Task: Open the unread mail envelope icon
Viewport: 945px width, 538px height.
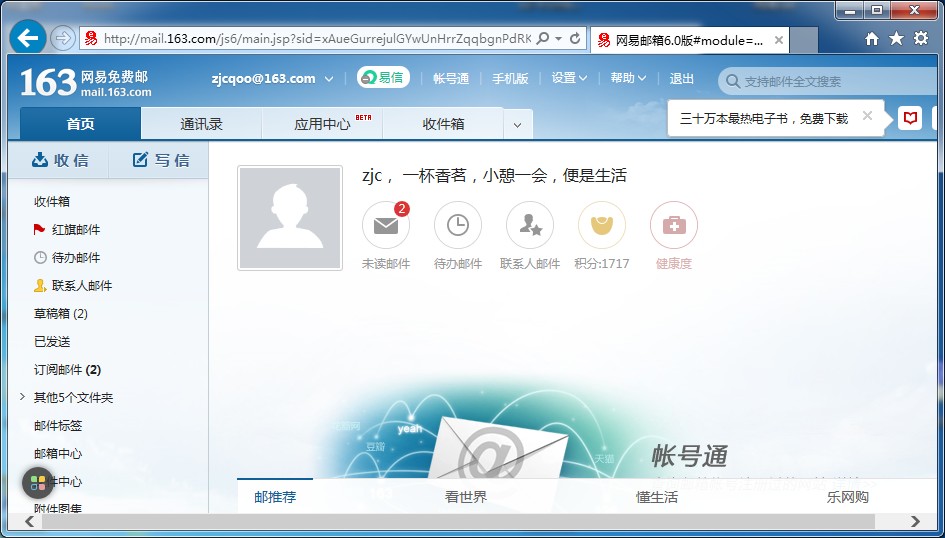Action: (386, 225)
